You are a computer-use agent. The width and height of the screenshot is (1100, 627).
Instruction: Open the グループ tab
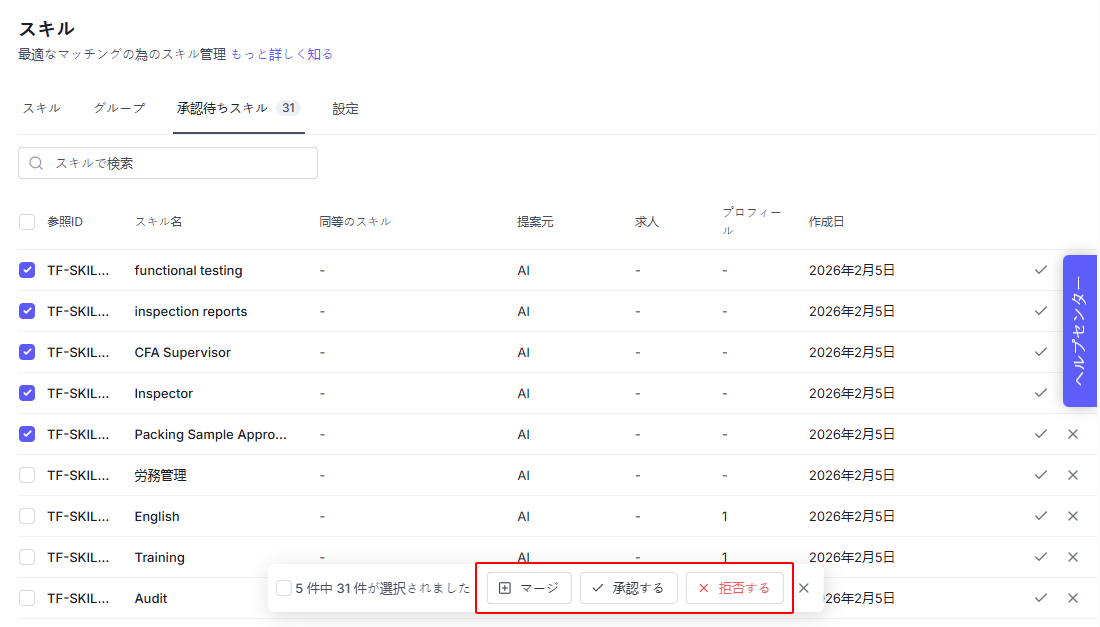click(x=119, y=108)
